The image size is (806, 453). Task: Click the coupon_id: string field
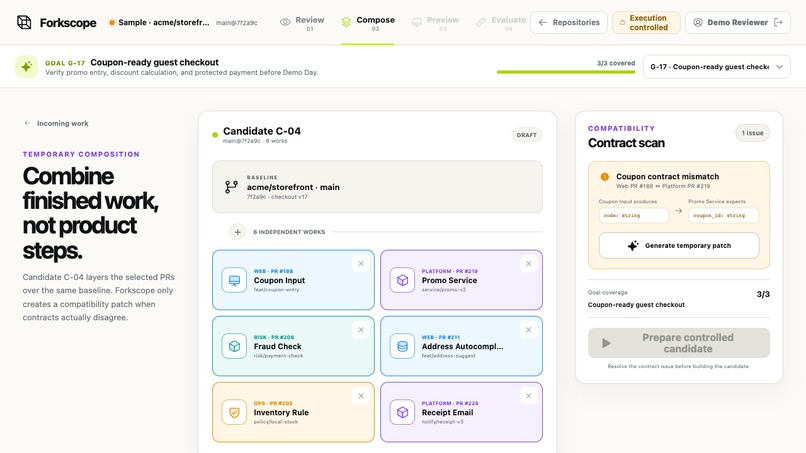[723, 215]
